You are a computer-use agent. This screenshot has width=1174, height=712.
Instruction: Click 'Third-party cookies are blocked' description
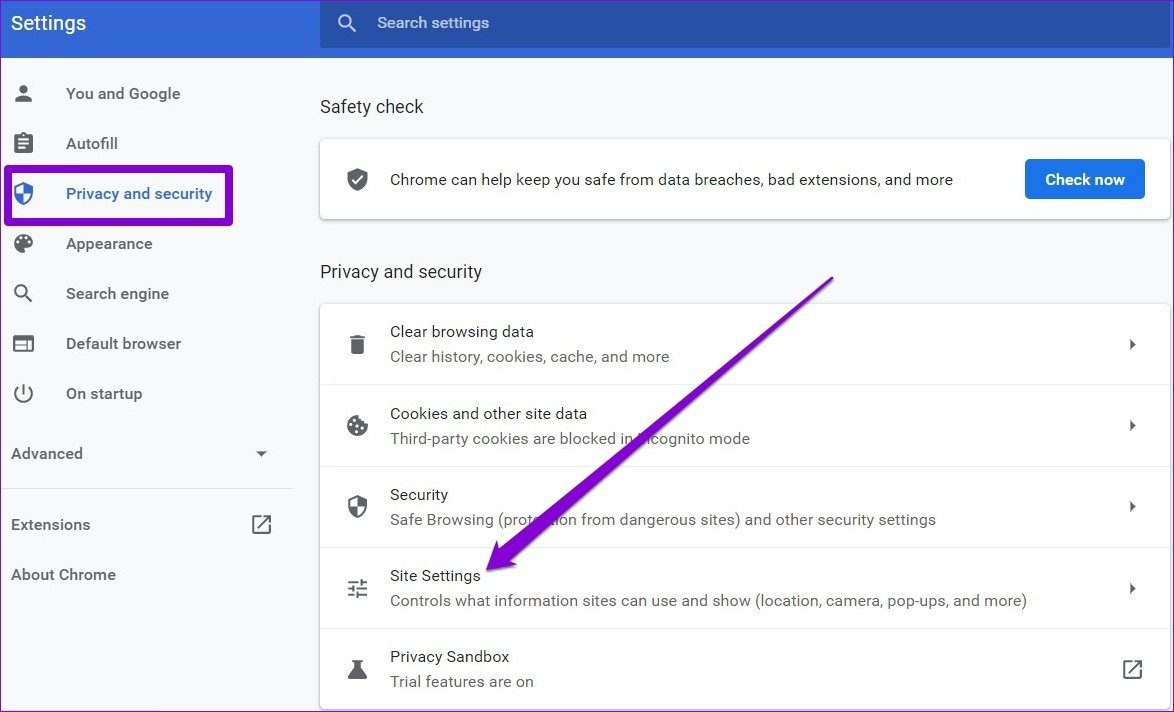[569, 439]
